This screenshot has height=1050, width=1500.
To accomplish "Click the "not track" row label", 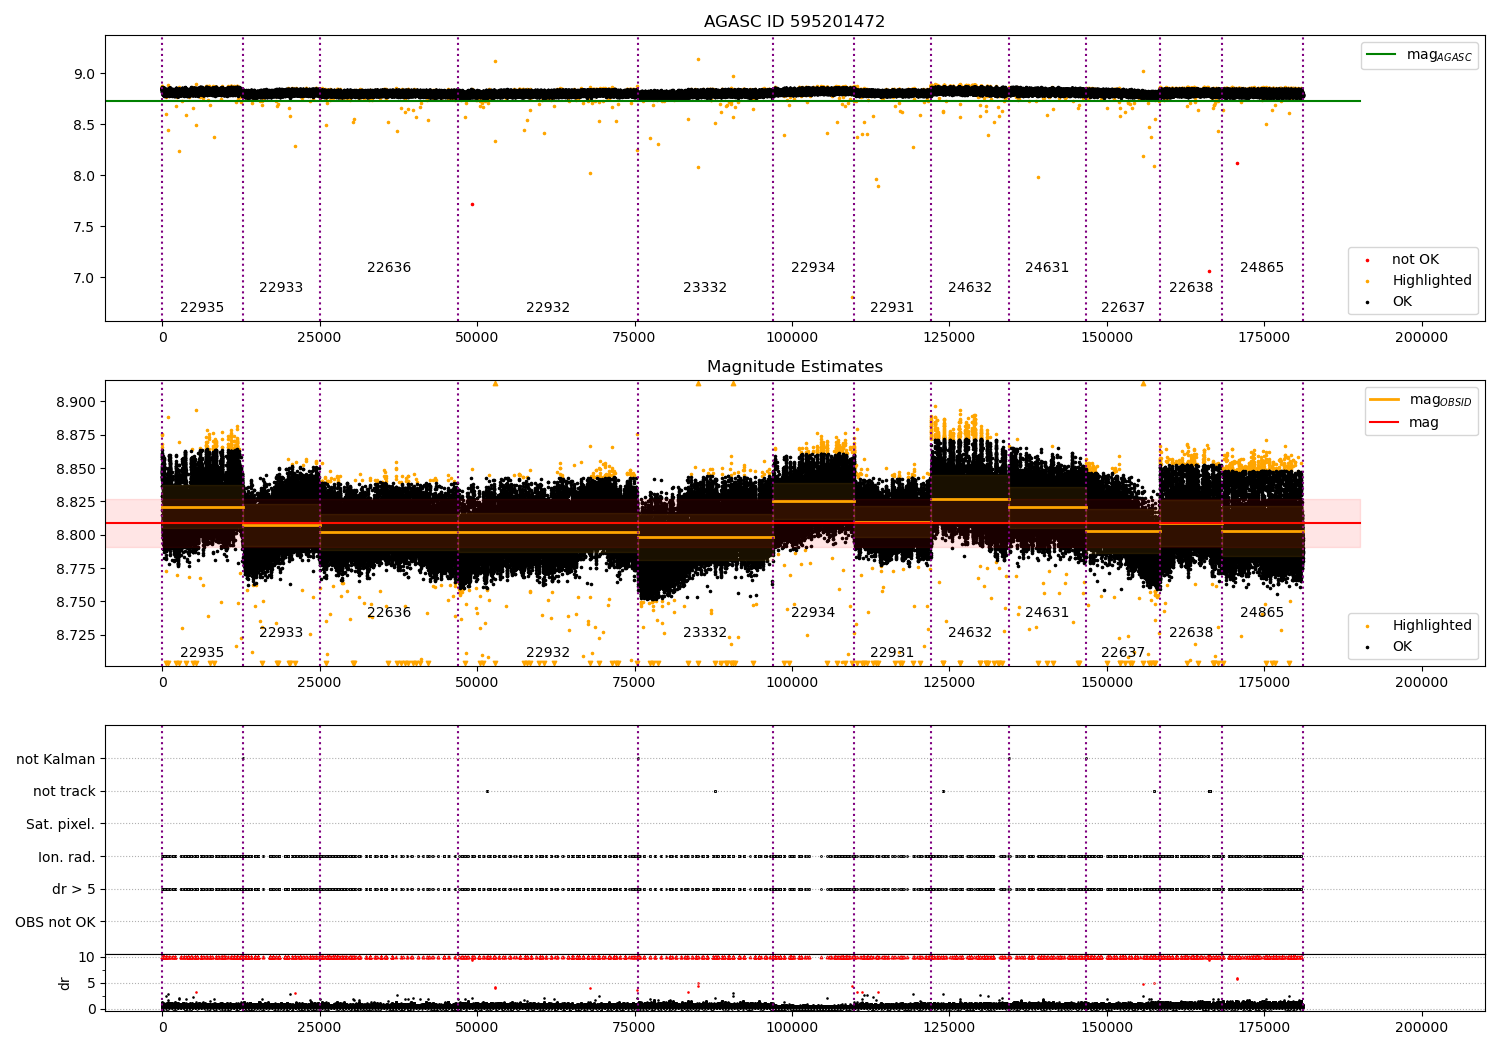I will pos(64,791).
